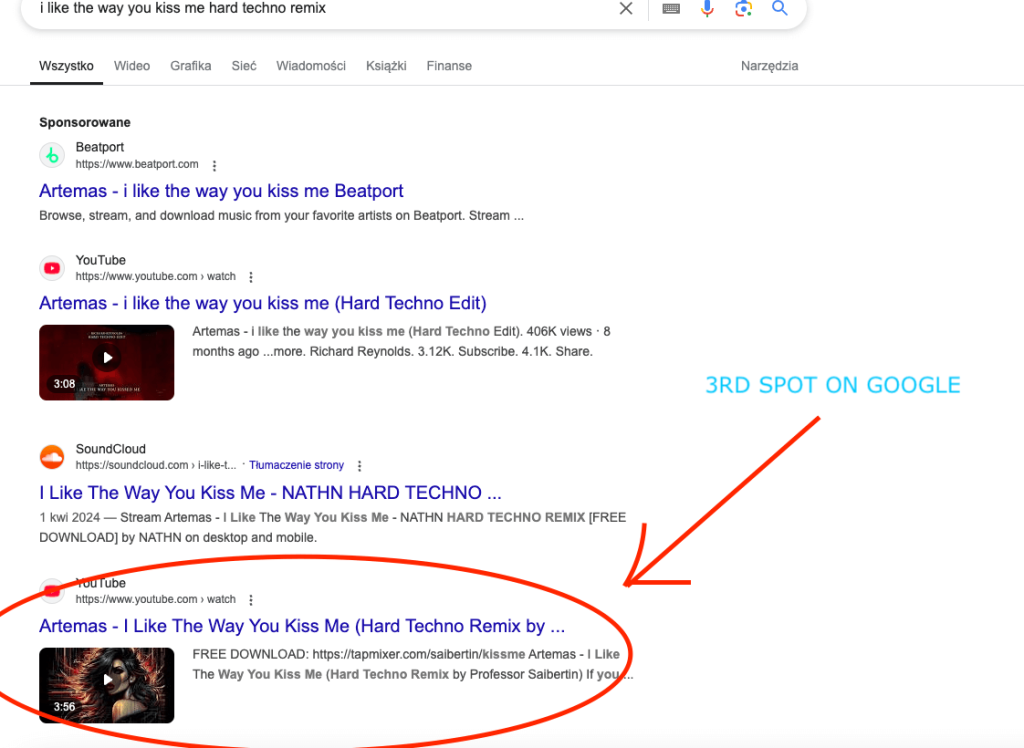This screenshot has width=1024, height=748.
Task: Switch to the Grafika tab
Action: click(191, 66)
